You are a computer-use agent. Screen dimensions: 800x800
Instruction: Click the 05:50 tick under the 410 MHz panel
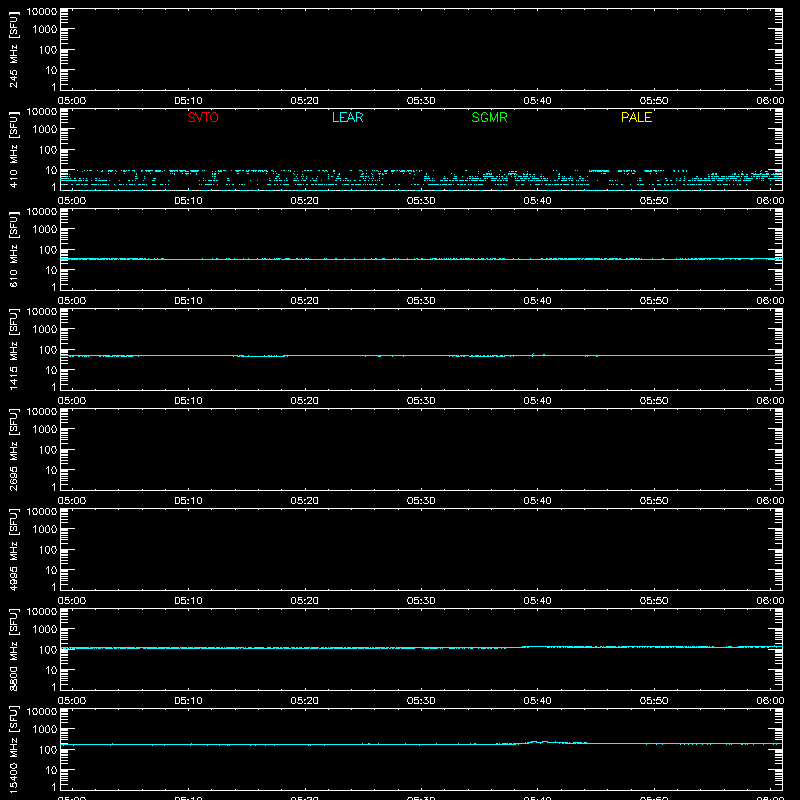click(654, 201)
